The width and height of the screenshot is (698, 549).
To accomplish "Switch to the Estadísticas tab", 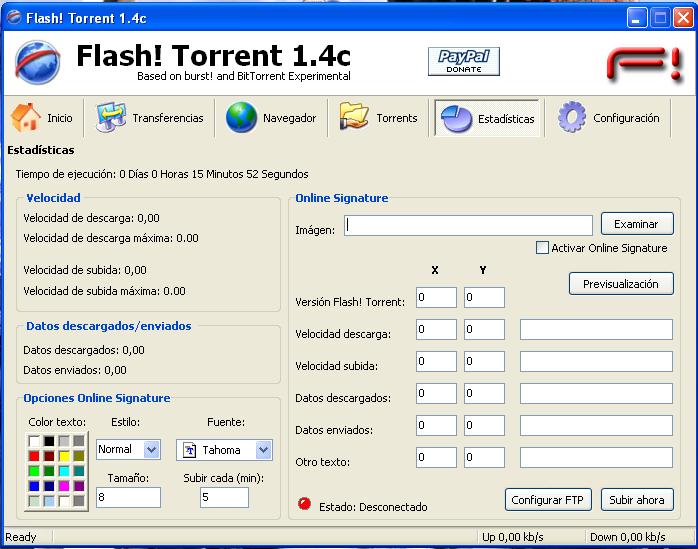I will 487,118.
